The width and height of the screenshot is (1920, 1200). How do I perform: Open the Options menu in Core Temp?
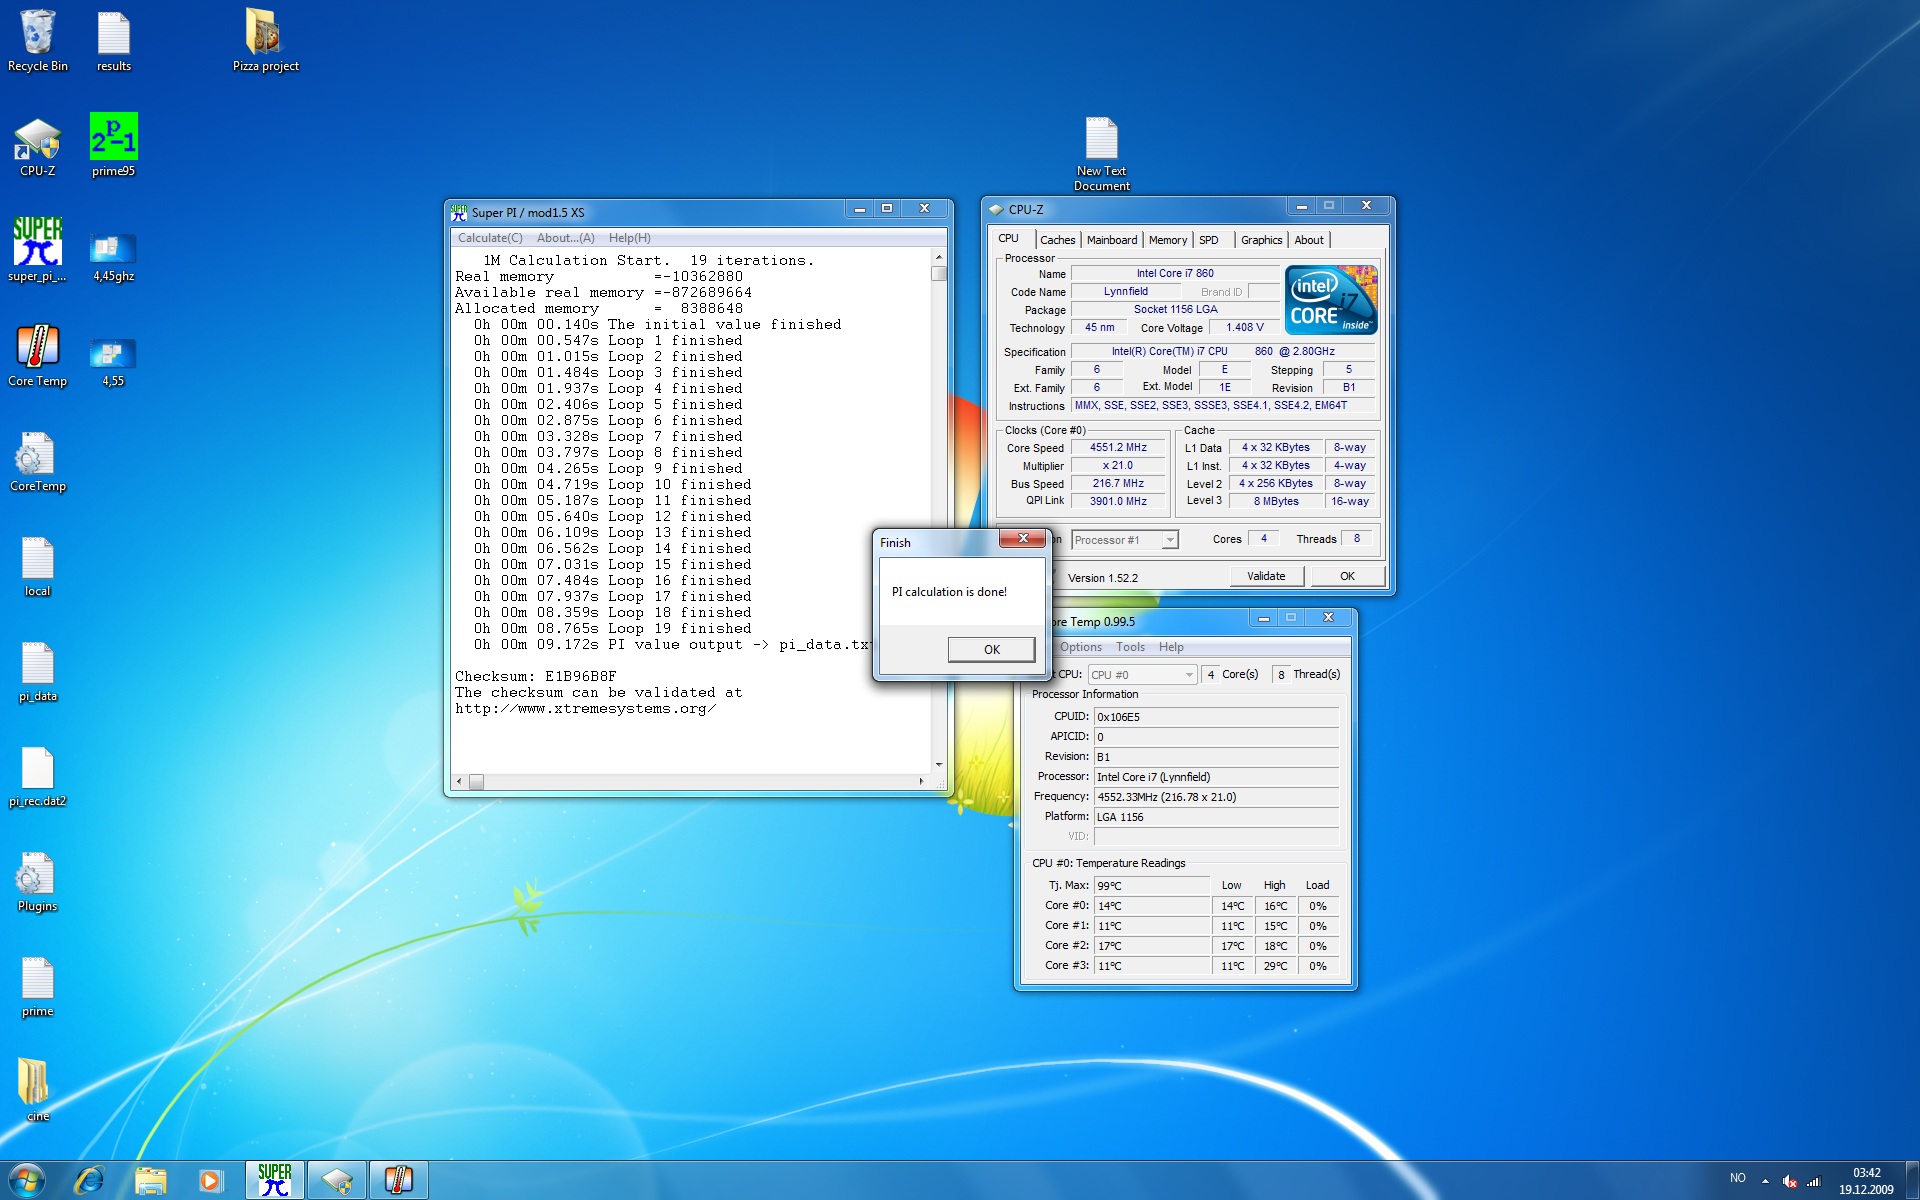click(x=1080, y=647)
